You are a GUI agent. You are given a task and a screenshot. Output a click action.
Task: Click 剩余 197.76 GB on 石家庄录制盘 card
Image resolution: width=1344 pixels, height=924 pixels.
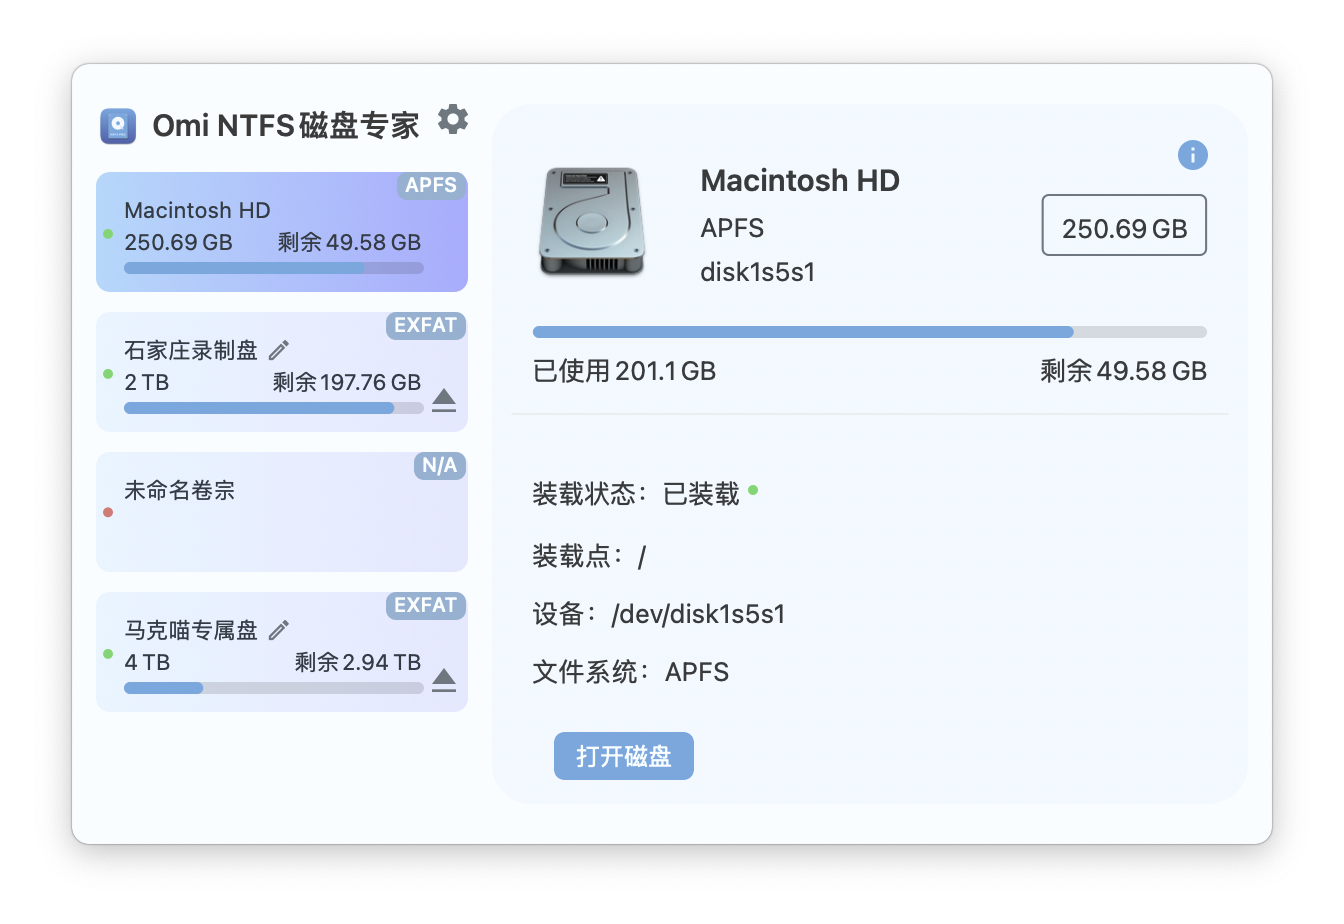pyautogui.click(x=347, y=382)
